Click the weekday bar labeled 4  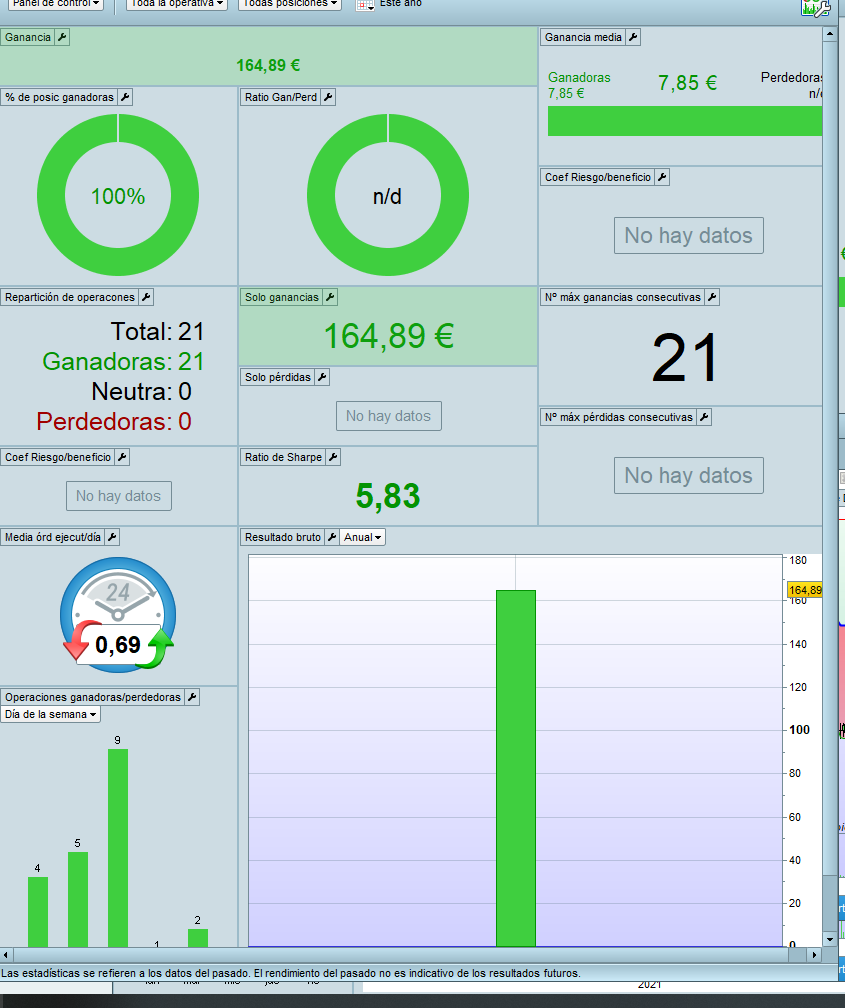click(38, 912)
